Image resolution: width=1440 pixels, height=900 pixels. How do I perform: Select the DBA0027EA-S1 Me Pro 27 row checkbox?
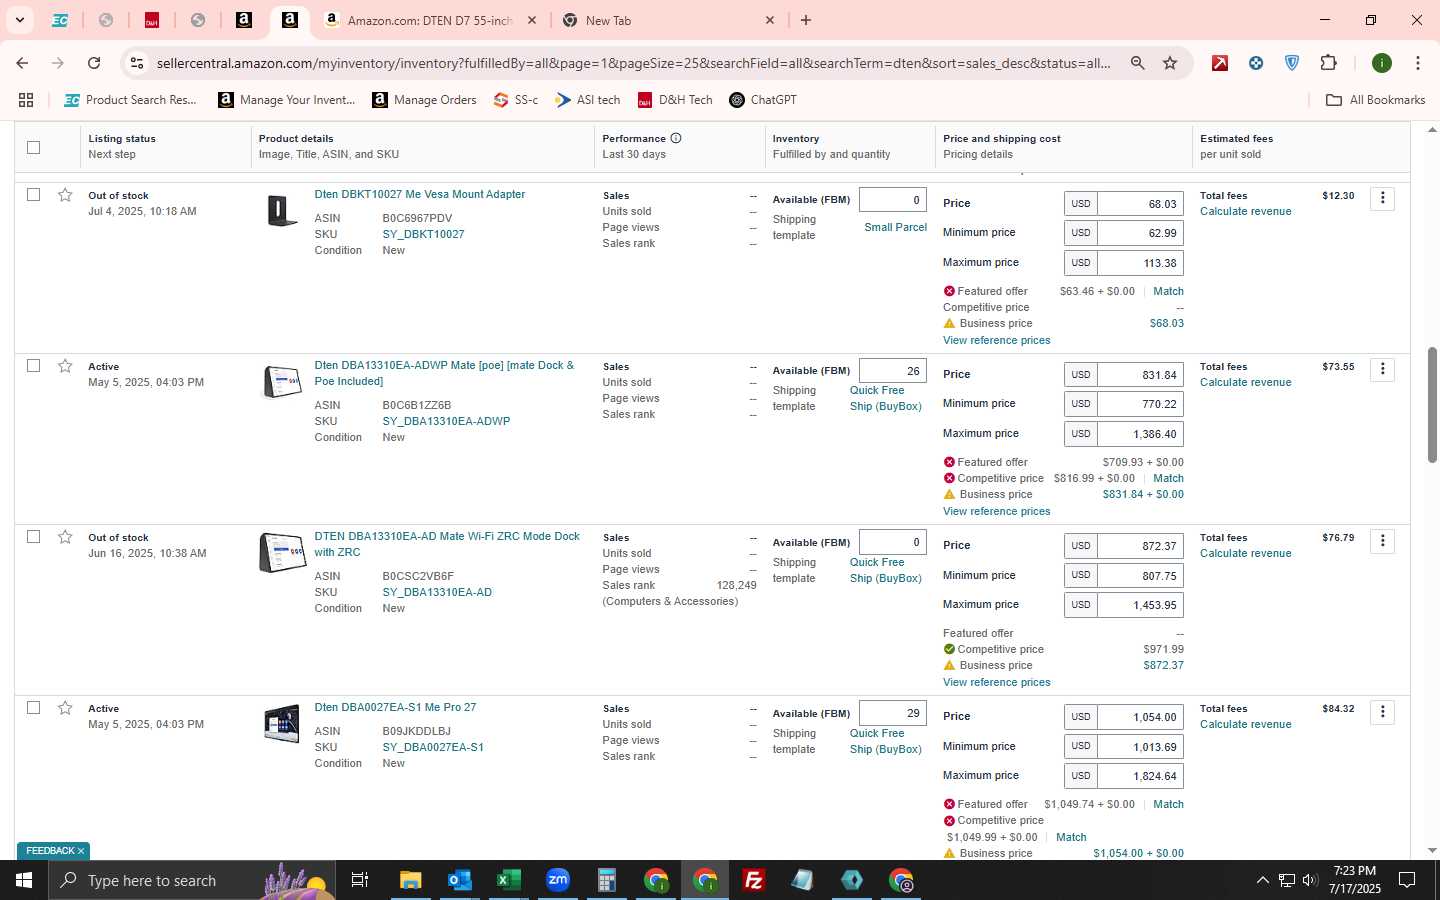point(33,708)
